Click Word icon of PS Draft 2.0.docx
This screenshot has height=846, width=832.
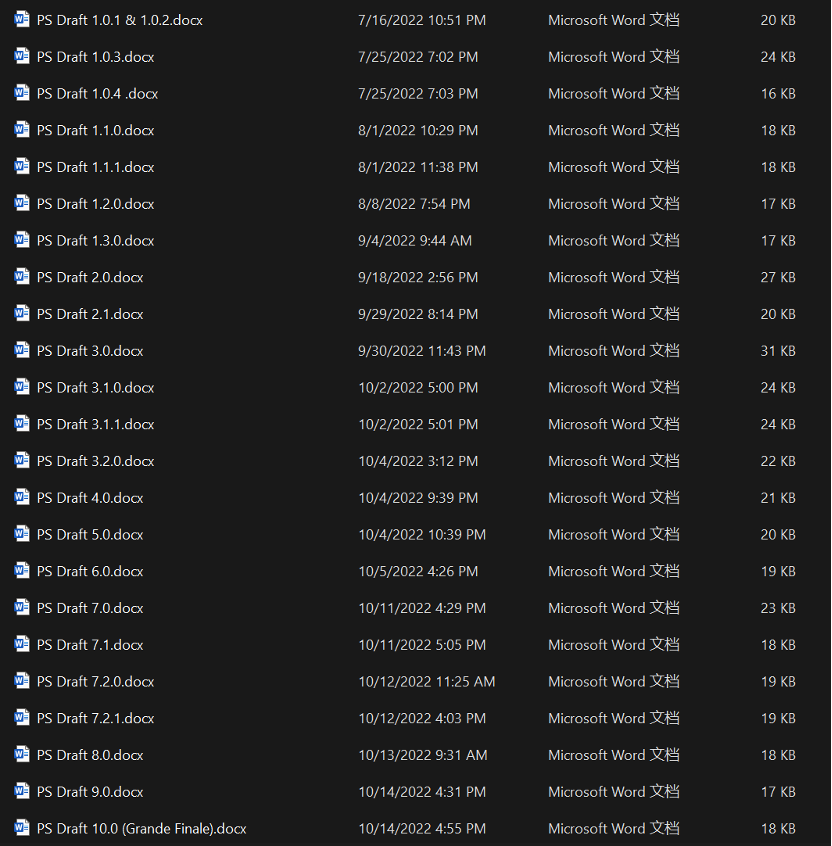[x=22, y=276]
